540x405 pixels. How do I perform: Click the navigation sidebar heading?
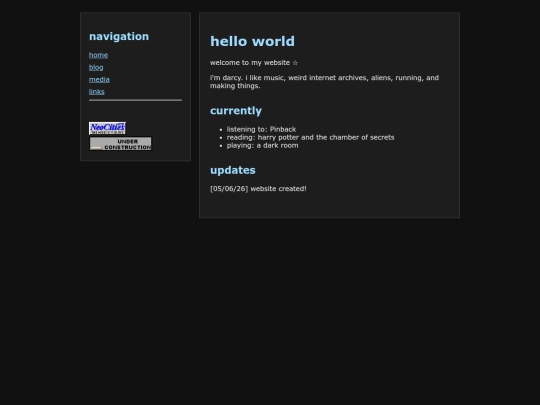coord(119,37)
